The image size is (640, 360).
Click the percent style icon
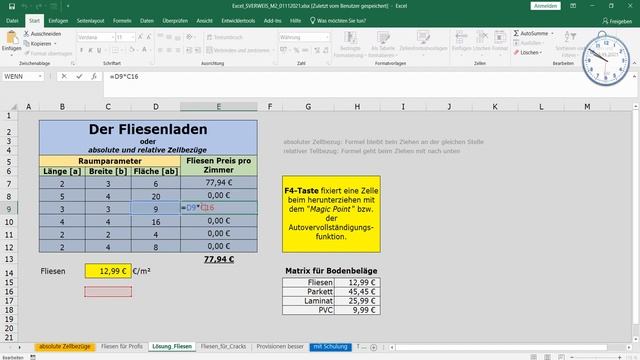click(x=296, y=50)
